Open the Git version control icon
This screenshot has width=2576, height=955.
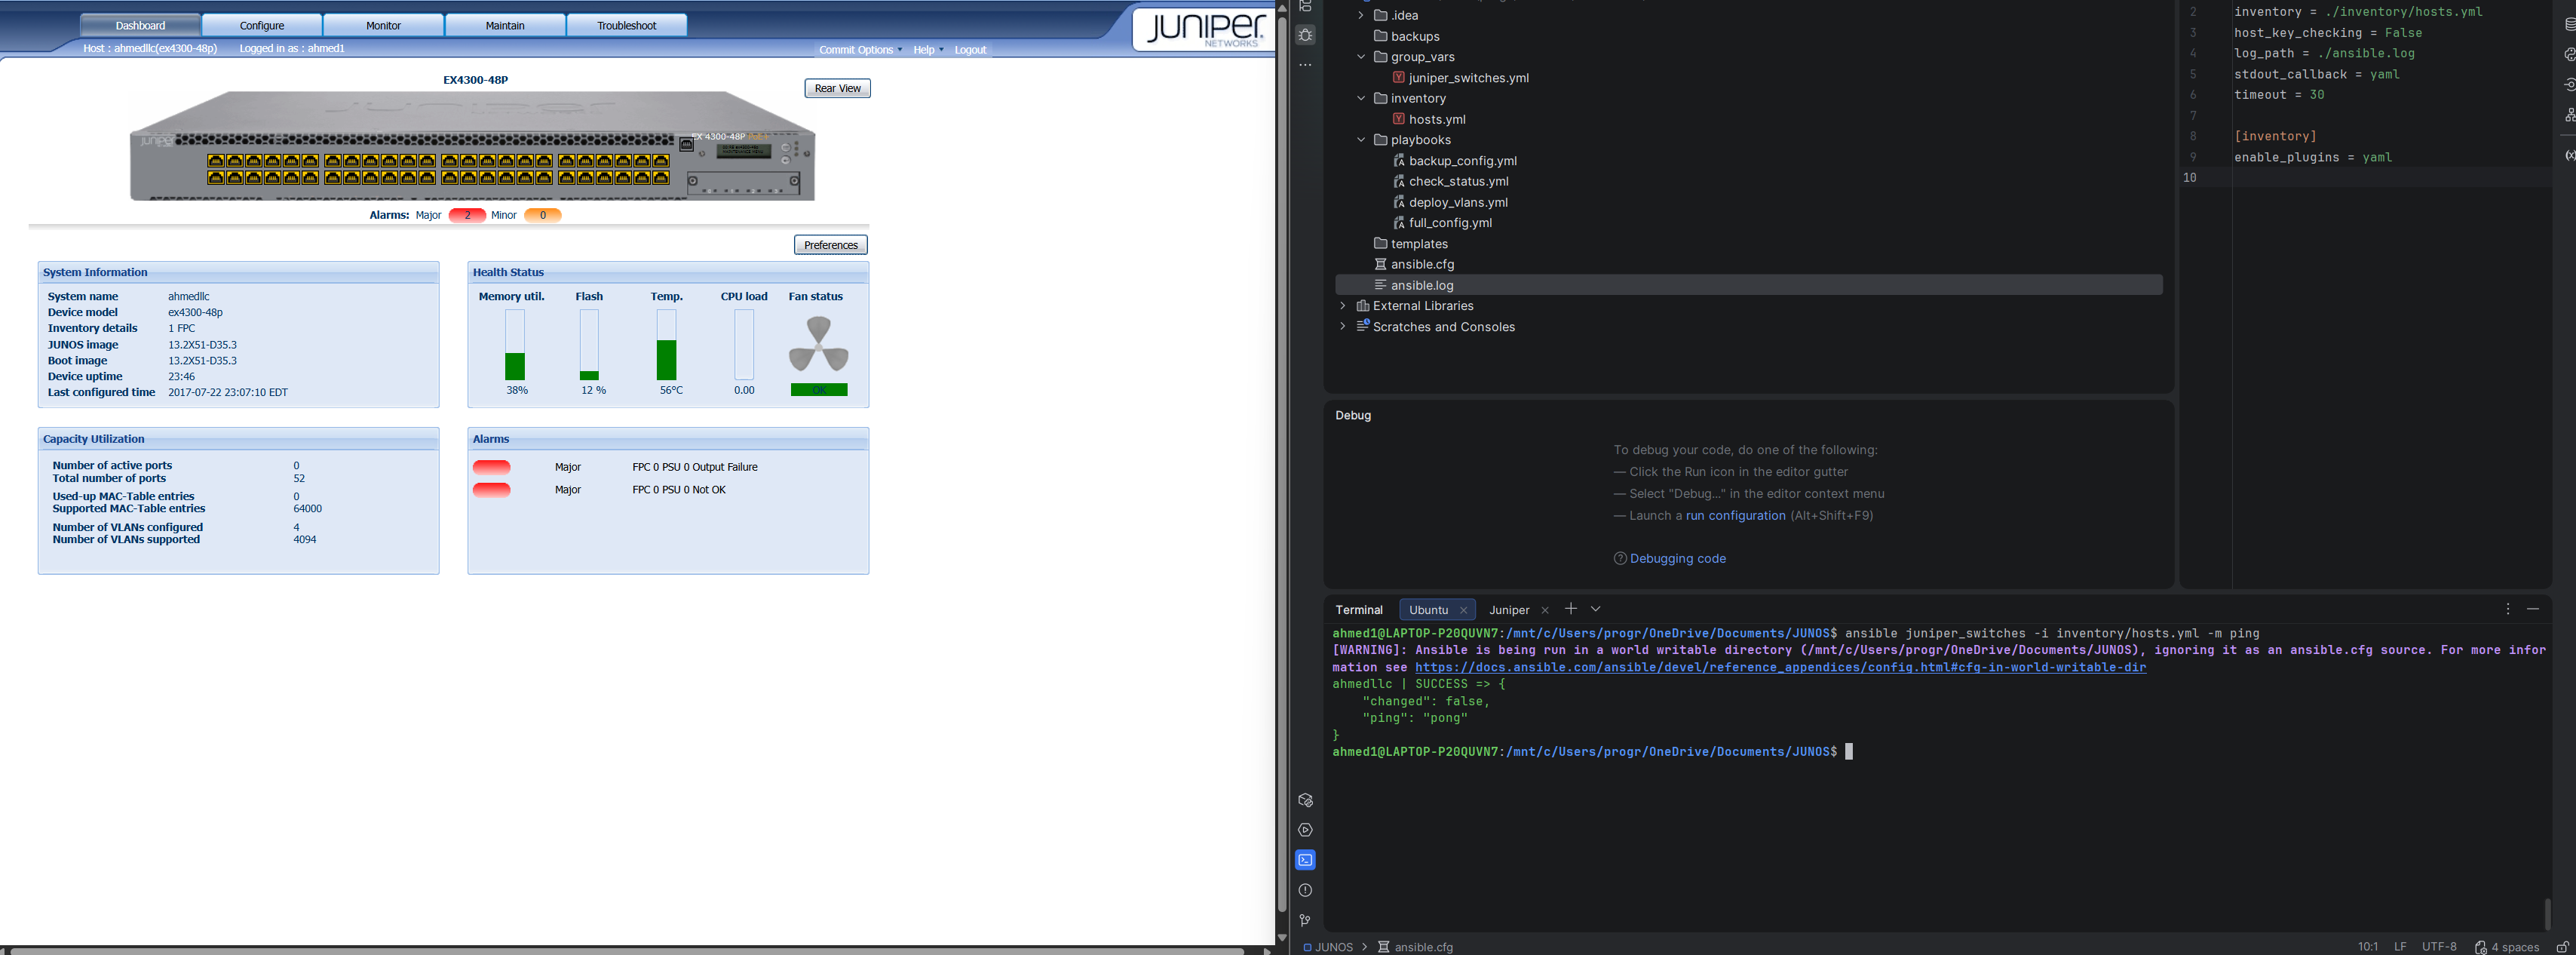[x=1305, y=920]
